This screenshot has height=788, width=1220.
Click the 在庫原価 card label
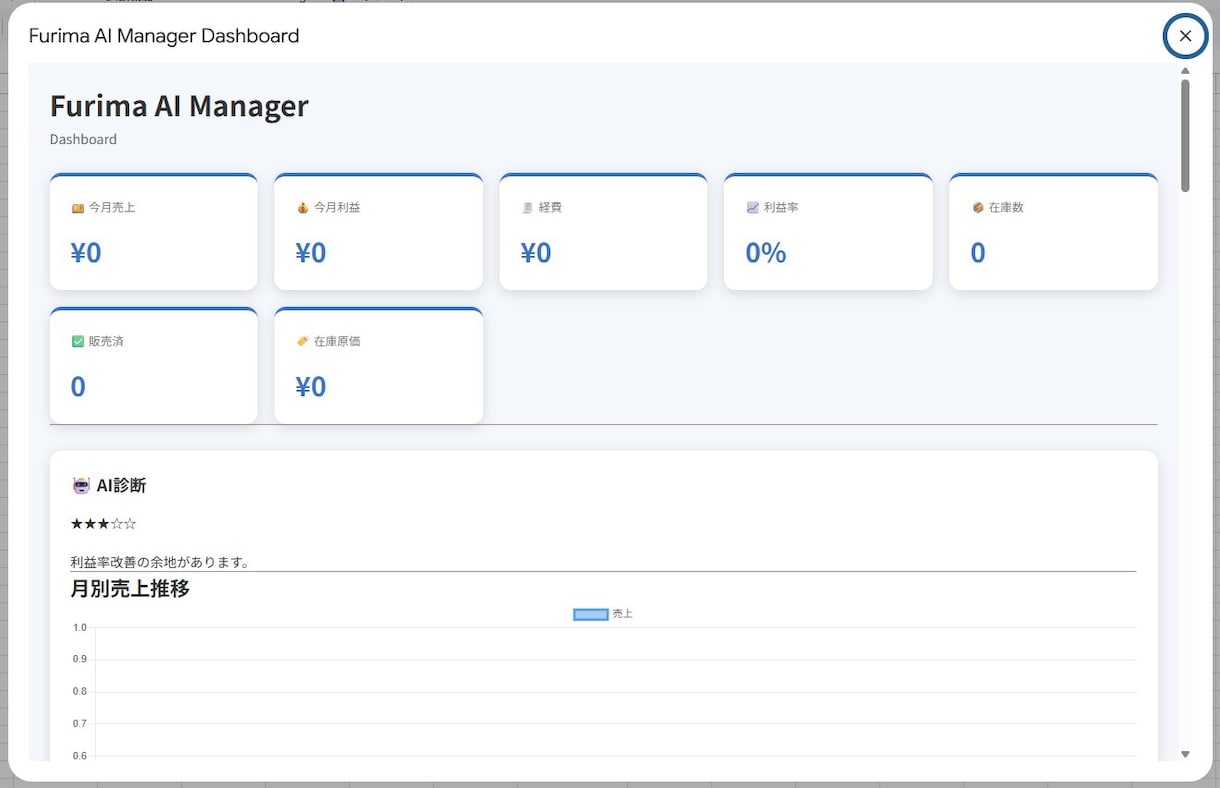point(337,342)
